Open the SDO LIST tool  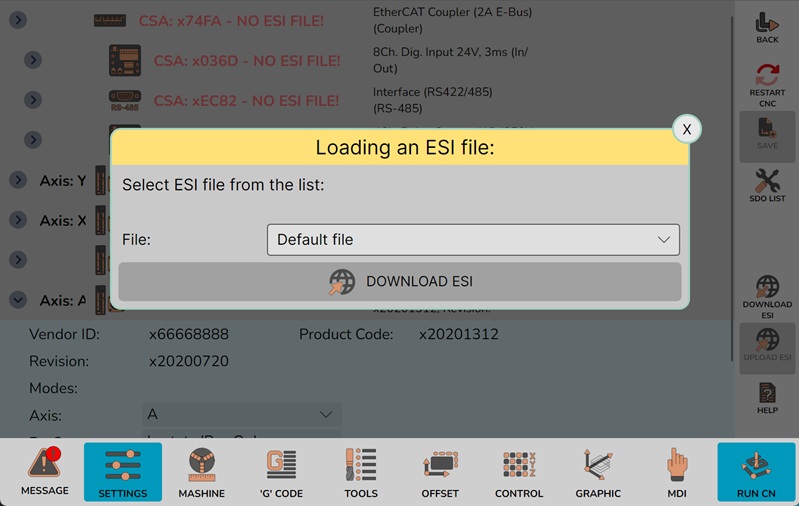[767, 186]
